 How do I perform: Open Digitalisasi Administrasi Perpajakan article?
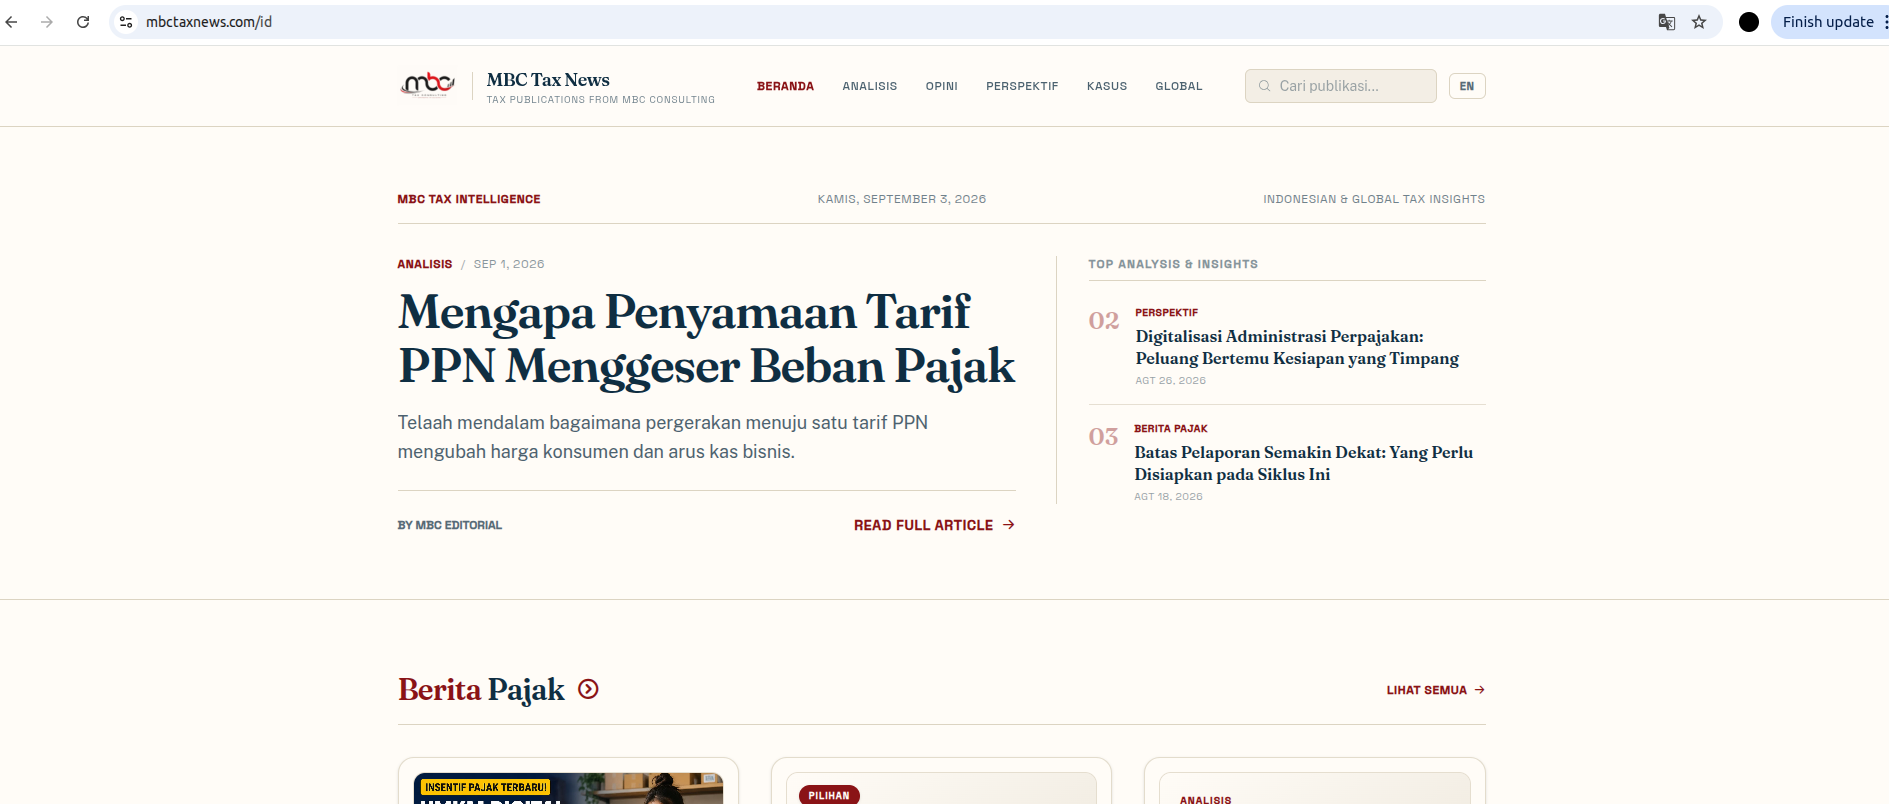(1297, 347)
